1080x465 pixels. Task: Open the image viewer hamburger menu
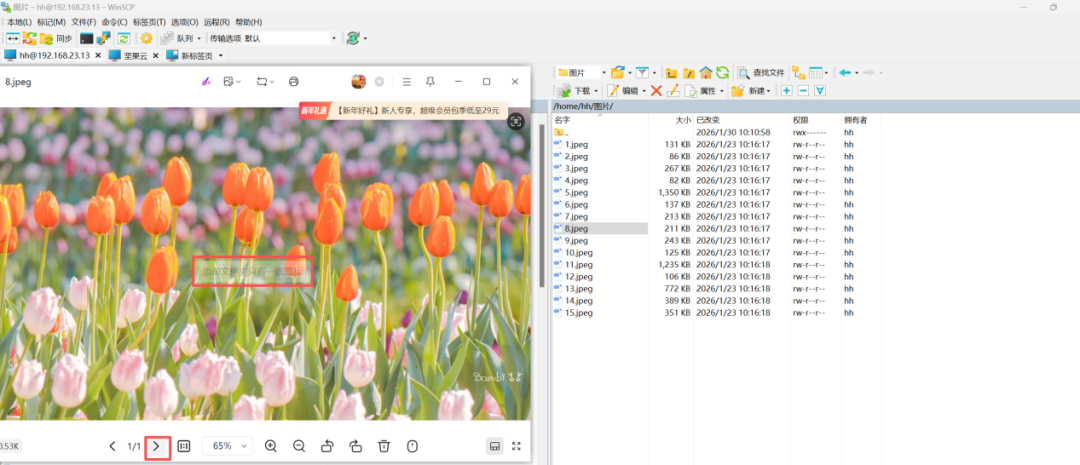pyautogui.click(x=406, y=81)
